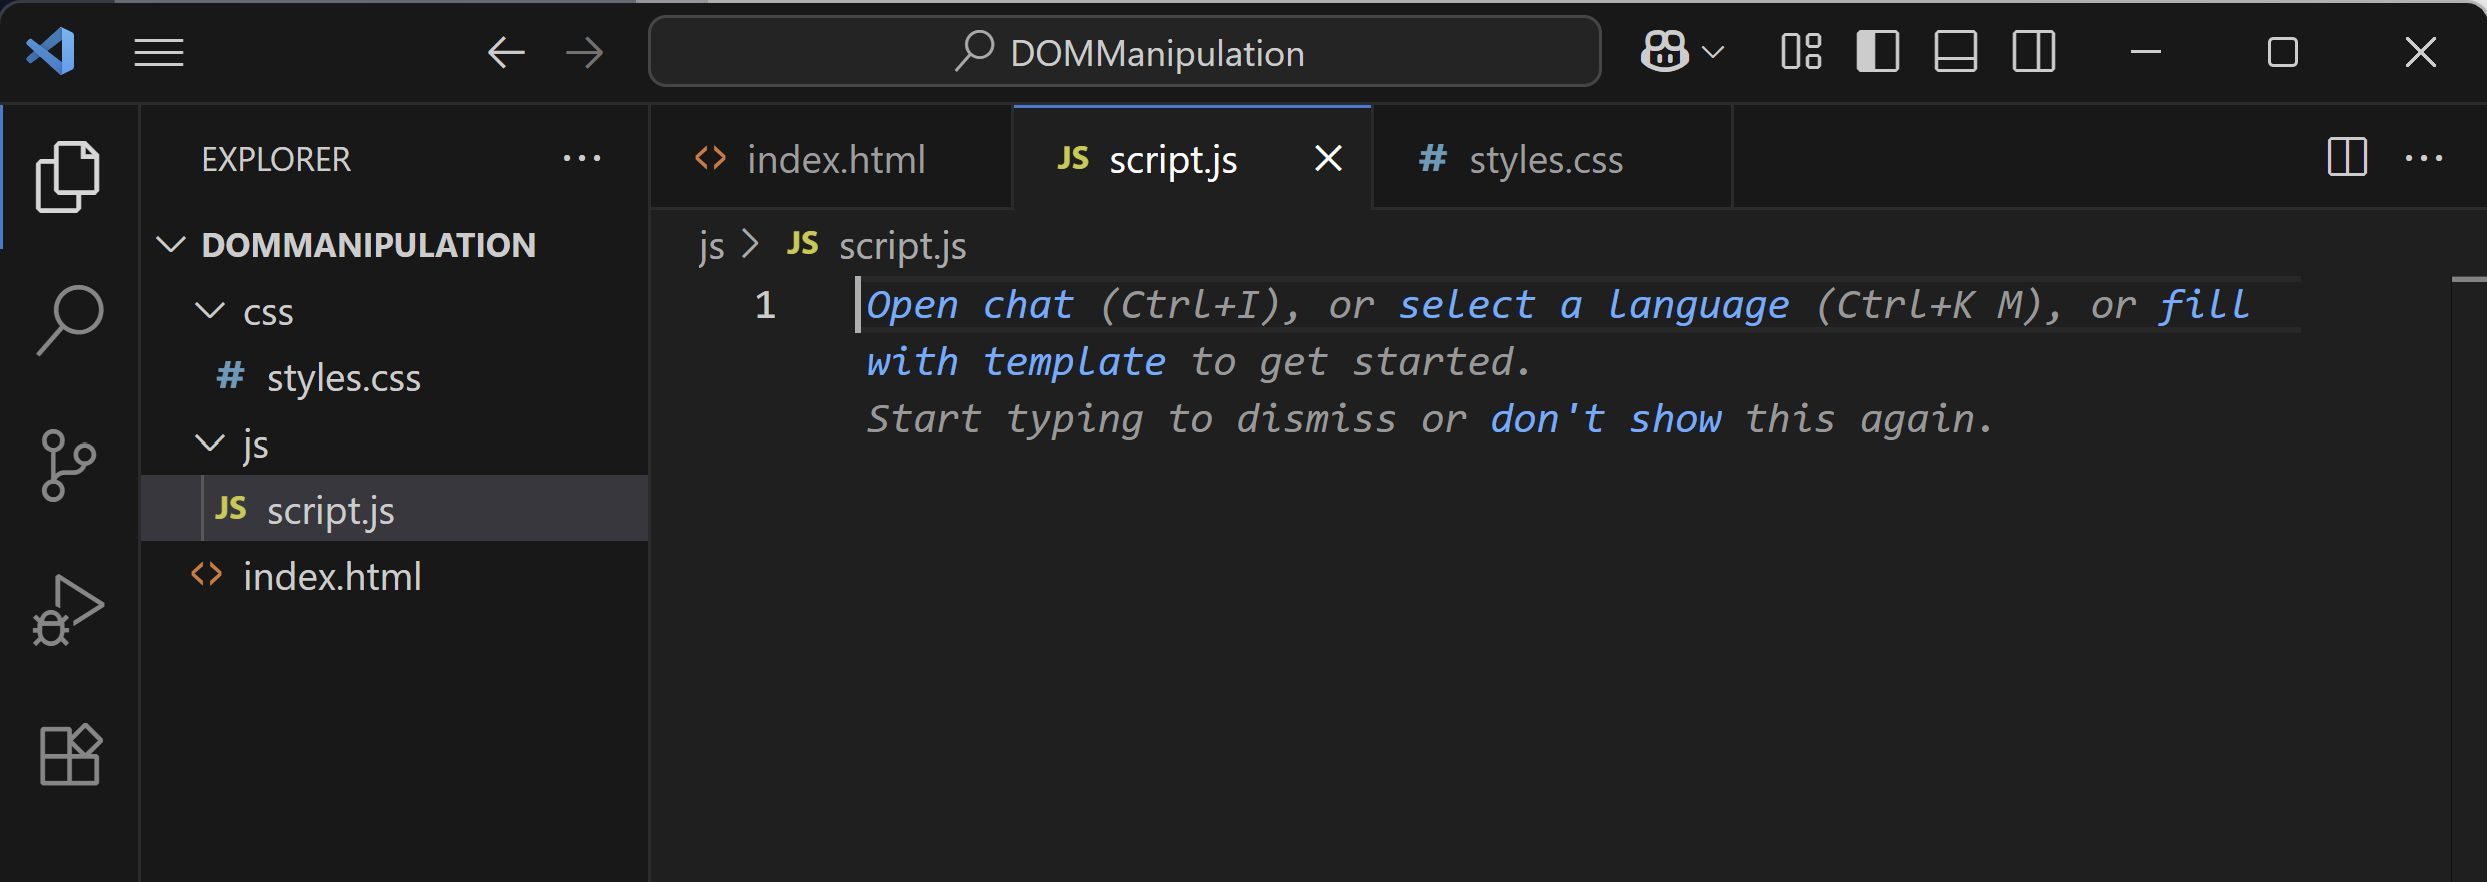Go back with the left arrow

click(x=506, y=52)
